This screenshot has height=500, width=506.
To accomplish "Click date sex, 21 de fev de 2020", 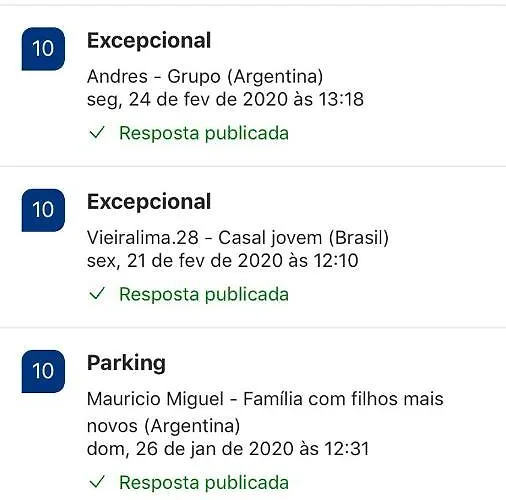I will point(185,261).
